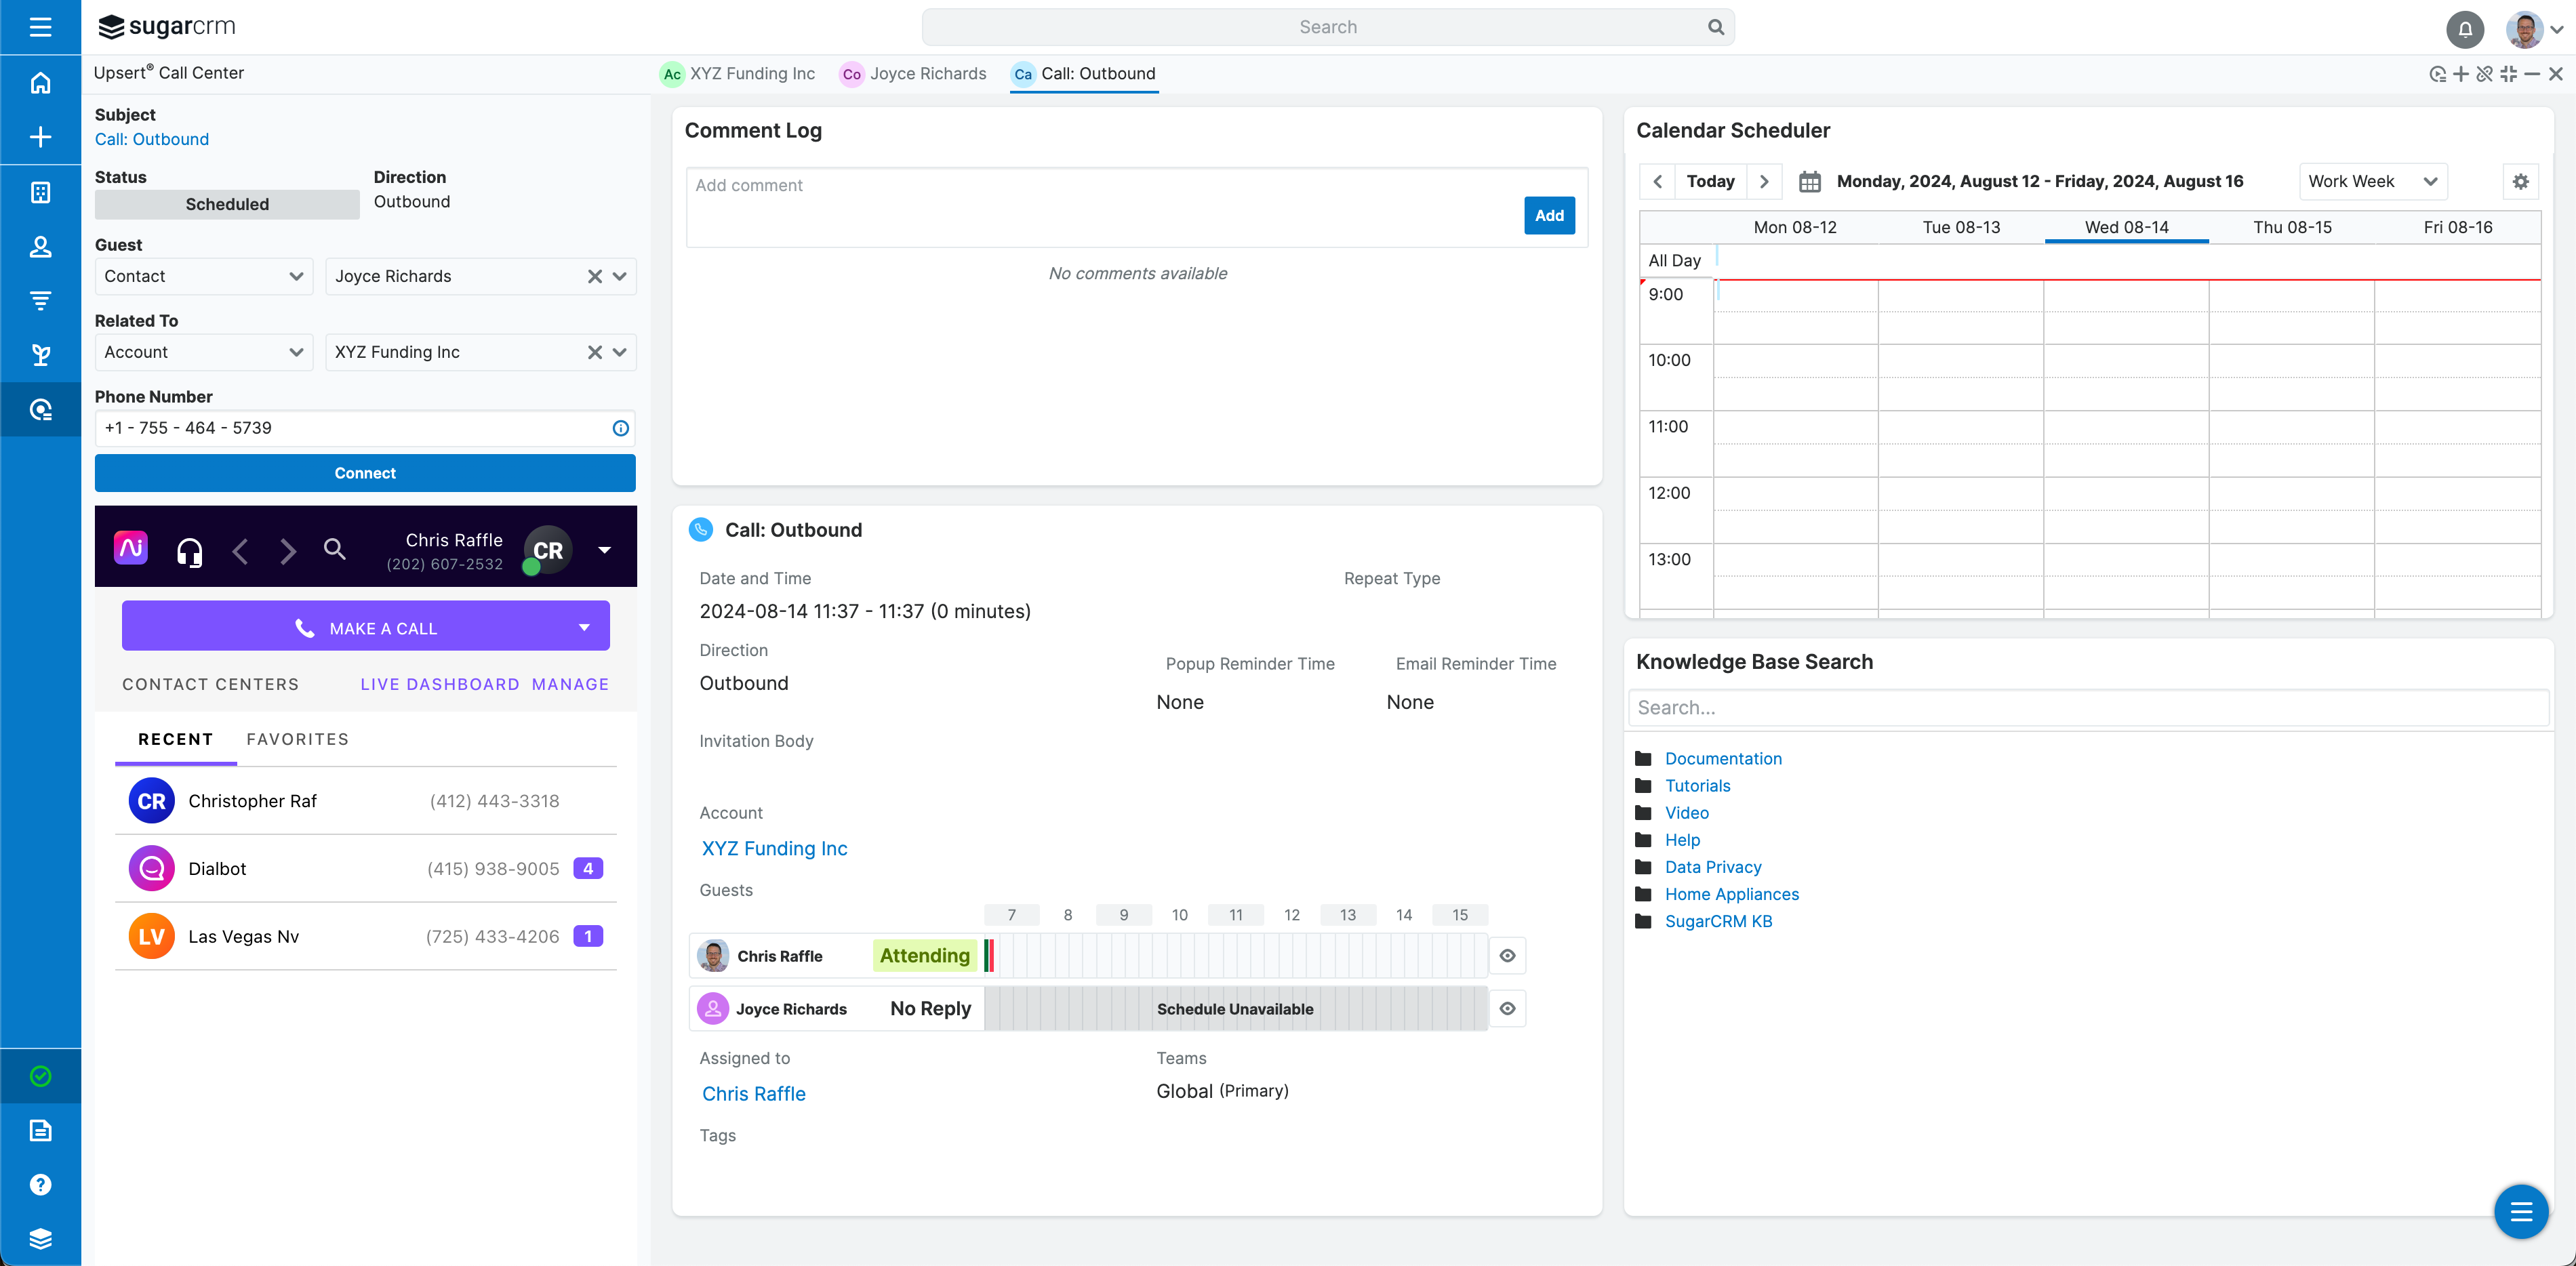
Task: Click the phone number info circle icon
Action: [621, 428]
